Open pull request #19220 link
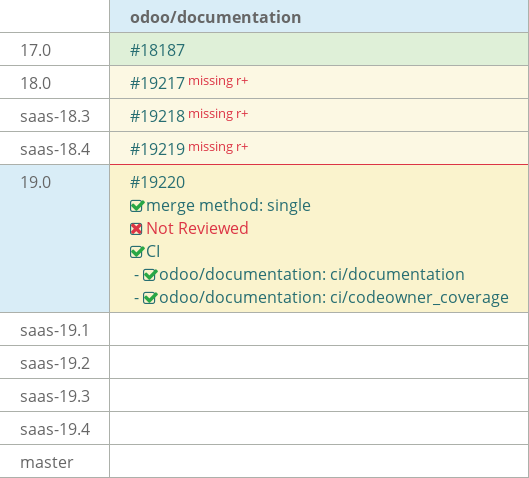The image size is (529, 478). tap(157, 182)
